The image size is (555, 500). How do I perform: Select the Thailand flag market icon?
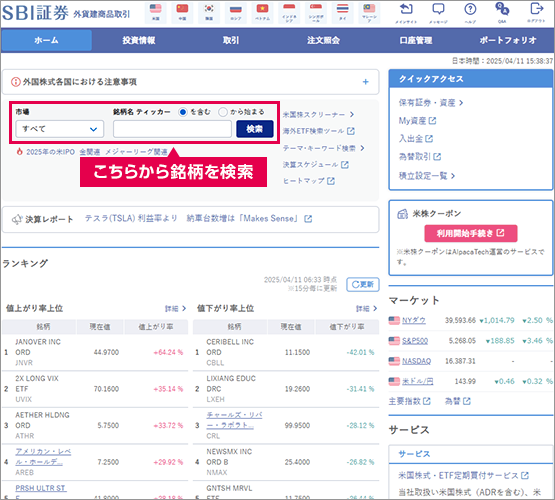[342, 13]
